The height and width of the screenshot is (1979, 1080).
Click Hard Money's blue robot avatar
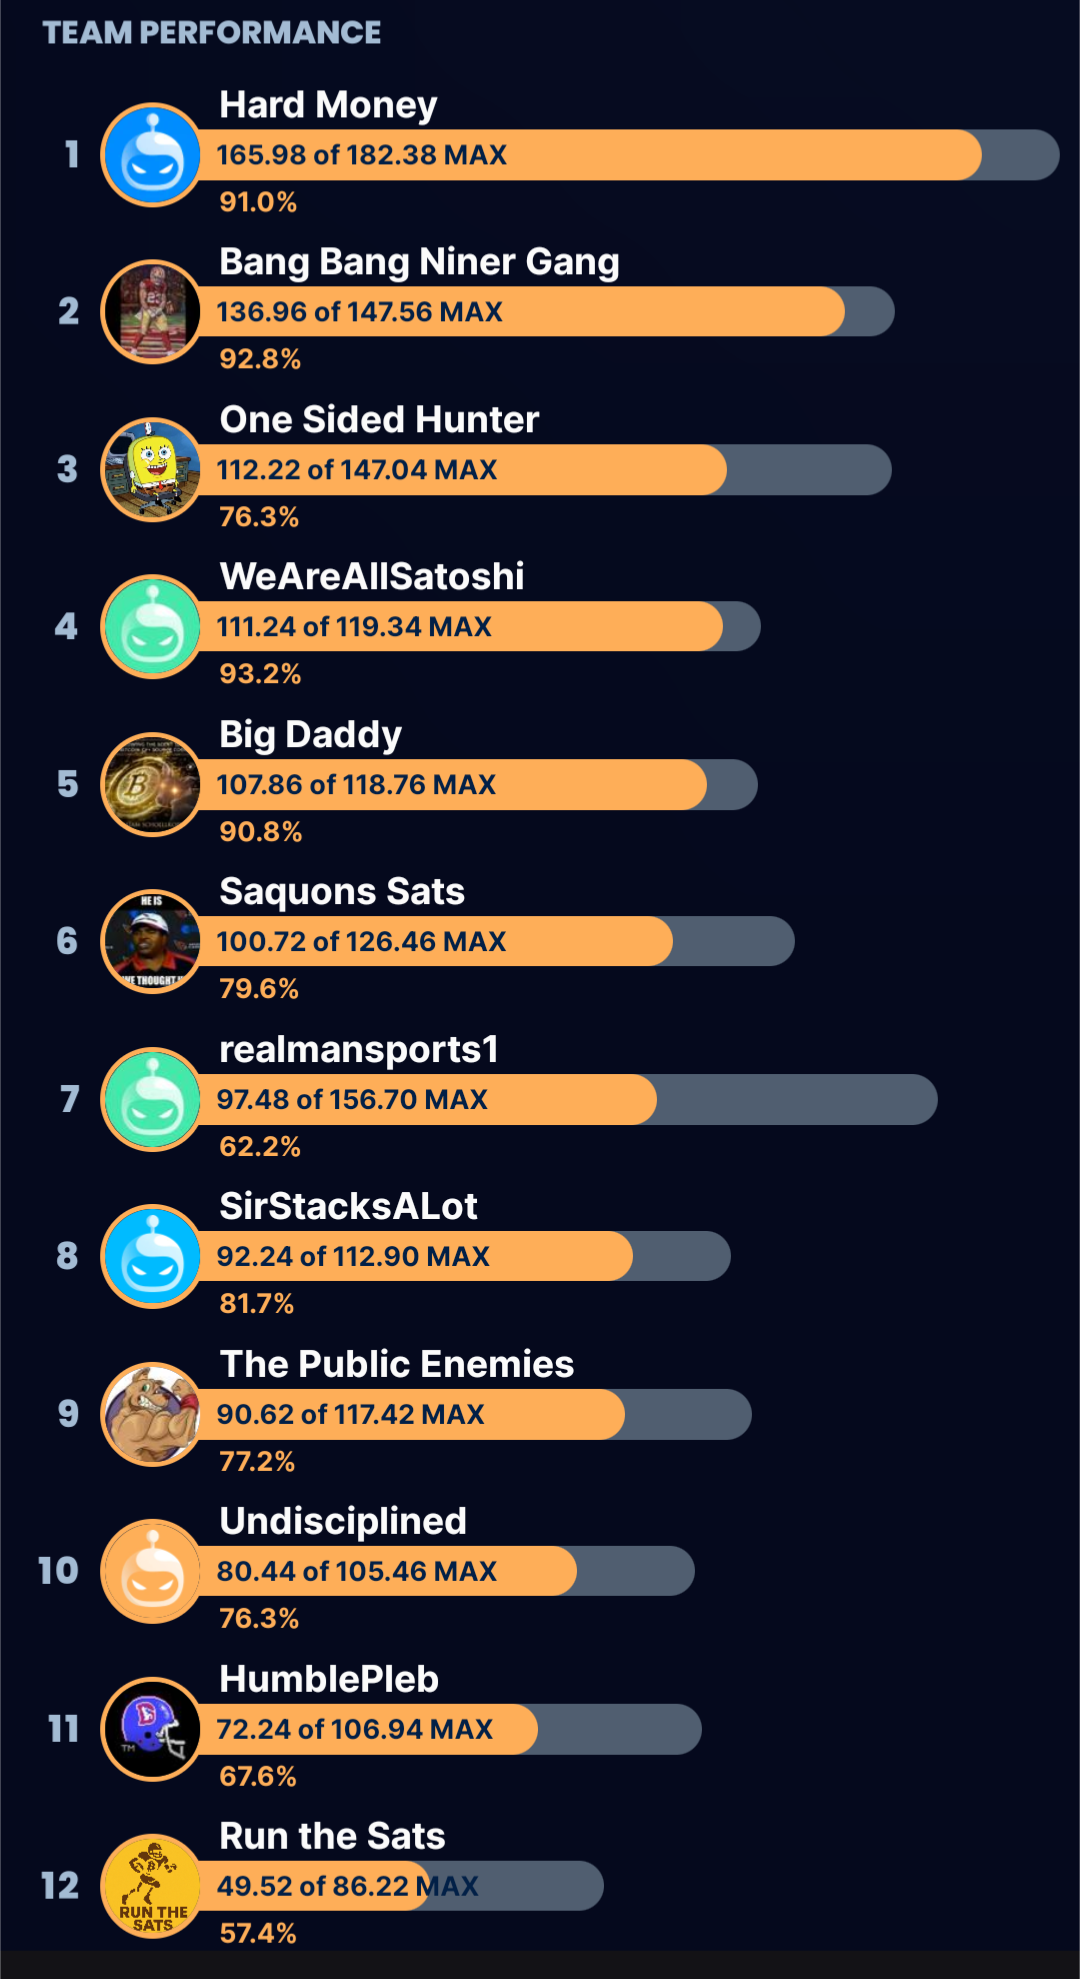152,155
